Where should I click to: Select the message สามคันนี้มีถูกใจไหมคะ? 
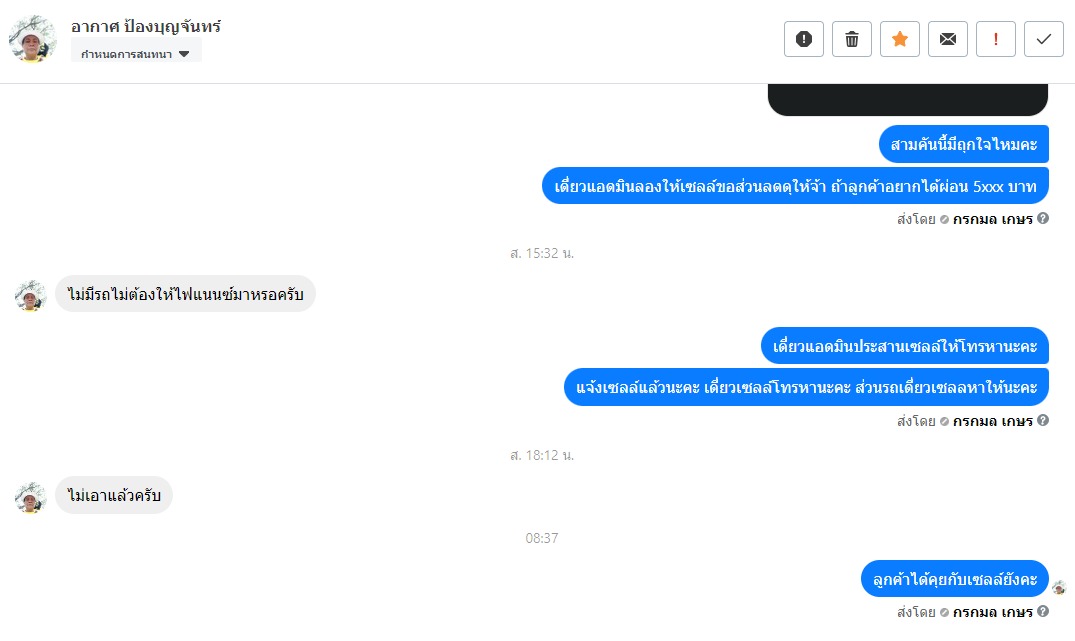coord(963,144)
